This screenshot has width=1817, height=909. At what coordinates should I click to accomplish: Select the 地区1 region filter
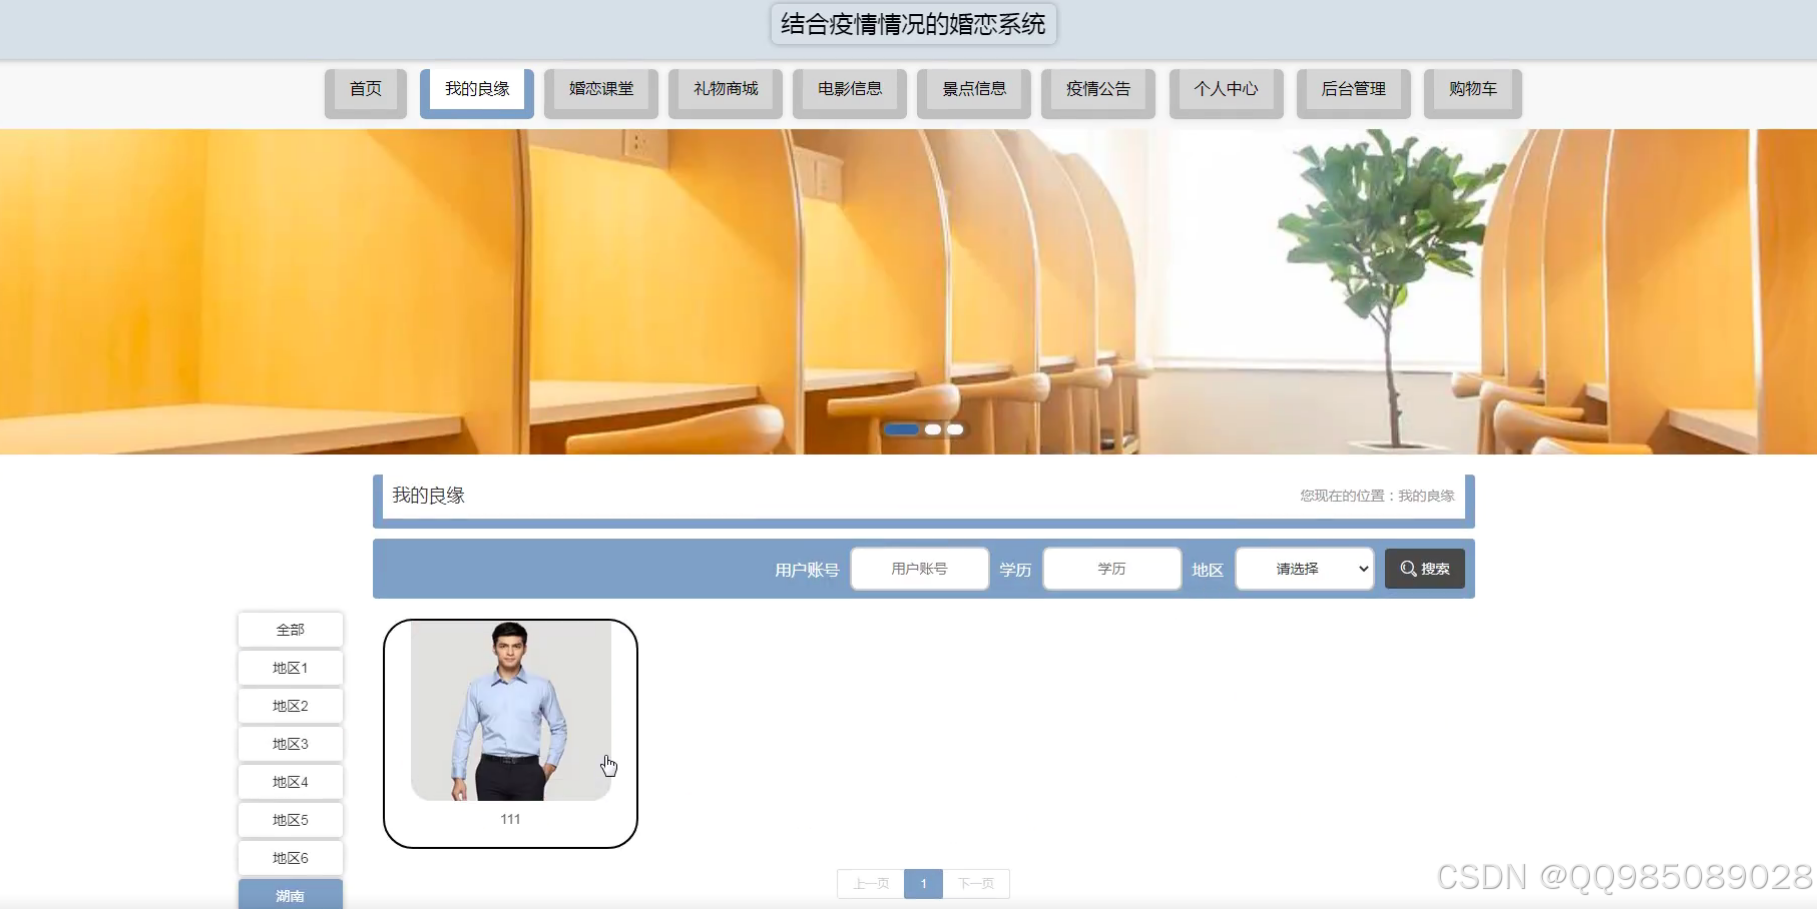(290, 667)
